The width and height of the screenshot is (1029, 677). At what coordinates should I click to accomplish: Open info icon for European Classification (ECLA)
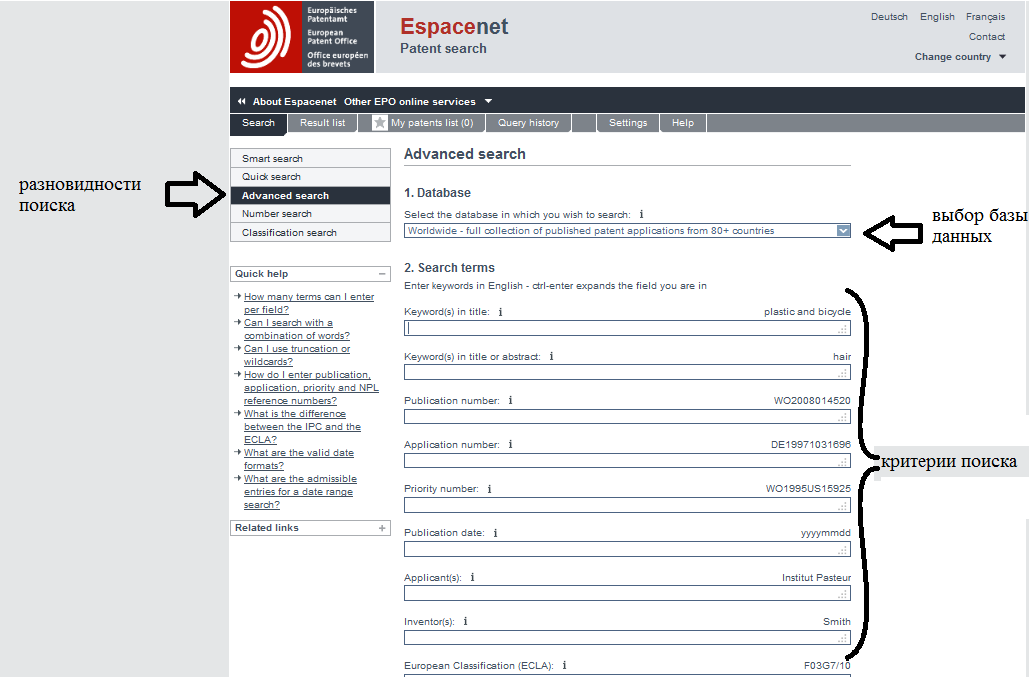tap(564, 666)
